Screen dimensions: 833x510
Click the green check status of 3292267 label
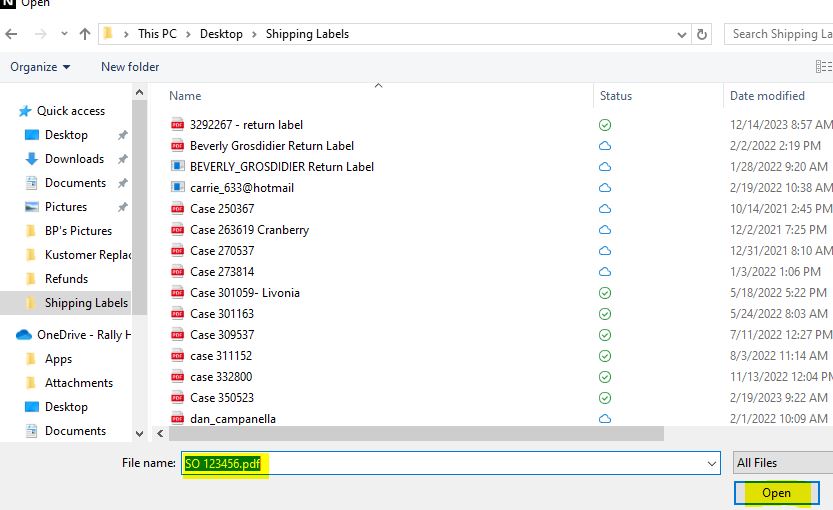[605, 125]
